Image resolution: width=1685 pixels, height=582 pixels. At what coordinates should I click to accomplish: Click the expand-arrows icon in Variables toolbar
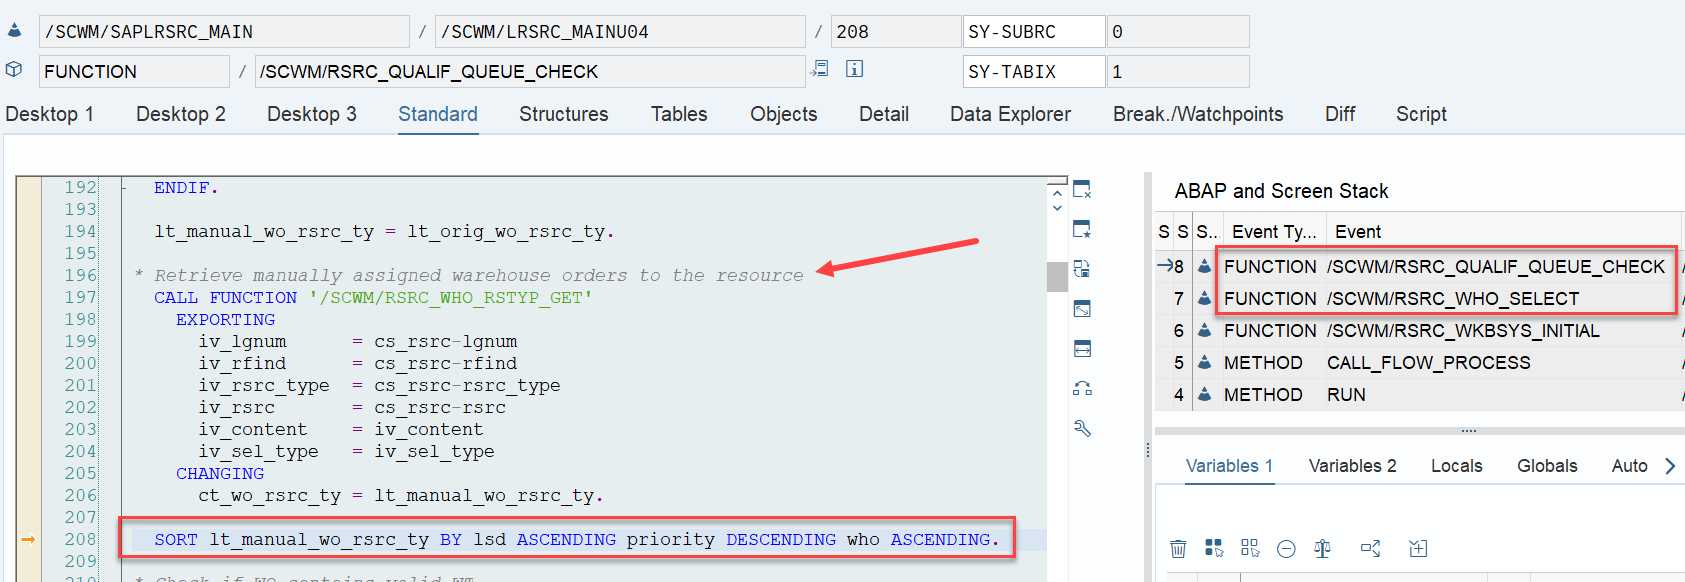click(x=1370, y=548)
